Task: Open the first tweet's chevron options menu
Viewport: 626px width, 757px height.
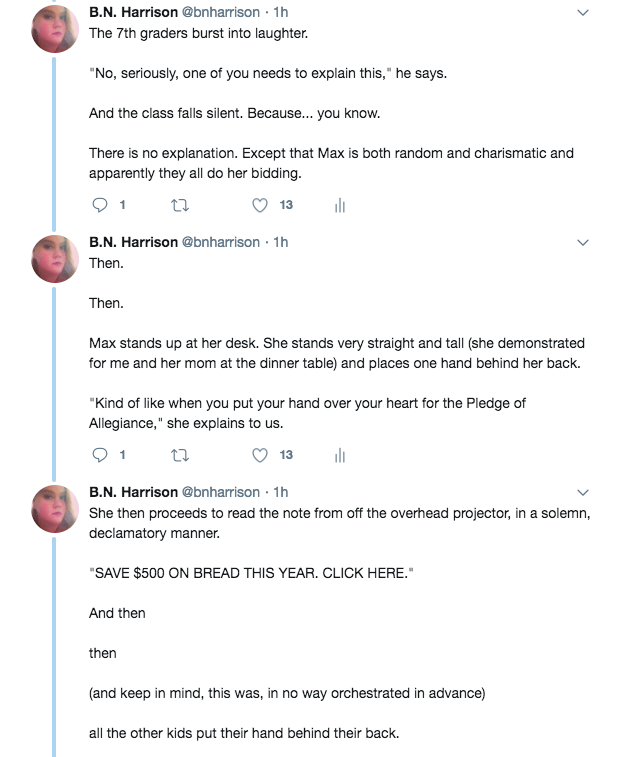Action: tap(584, 13)
